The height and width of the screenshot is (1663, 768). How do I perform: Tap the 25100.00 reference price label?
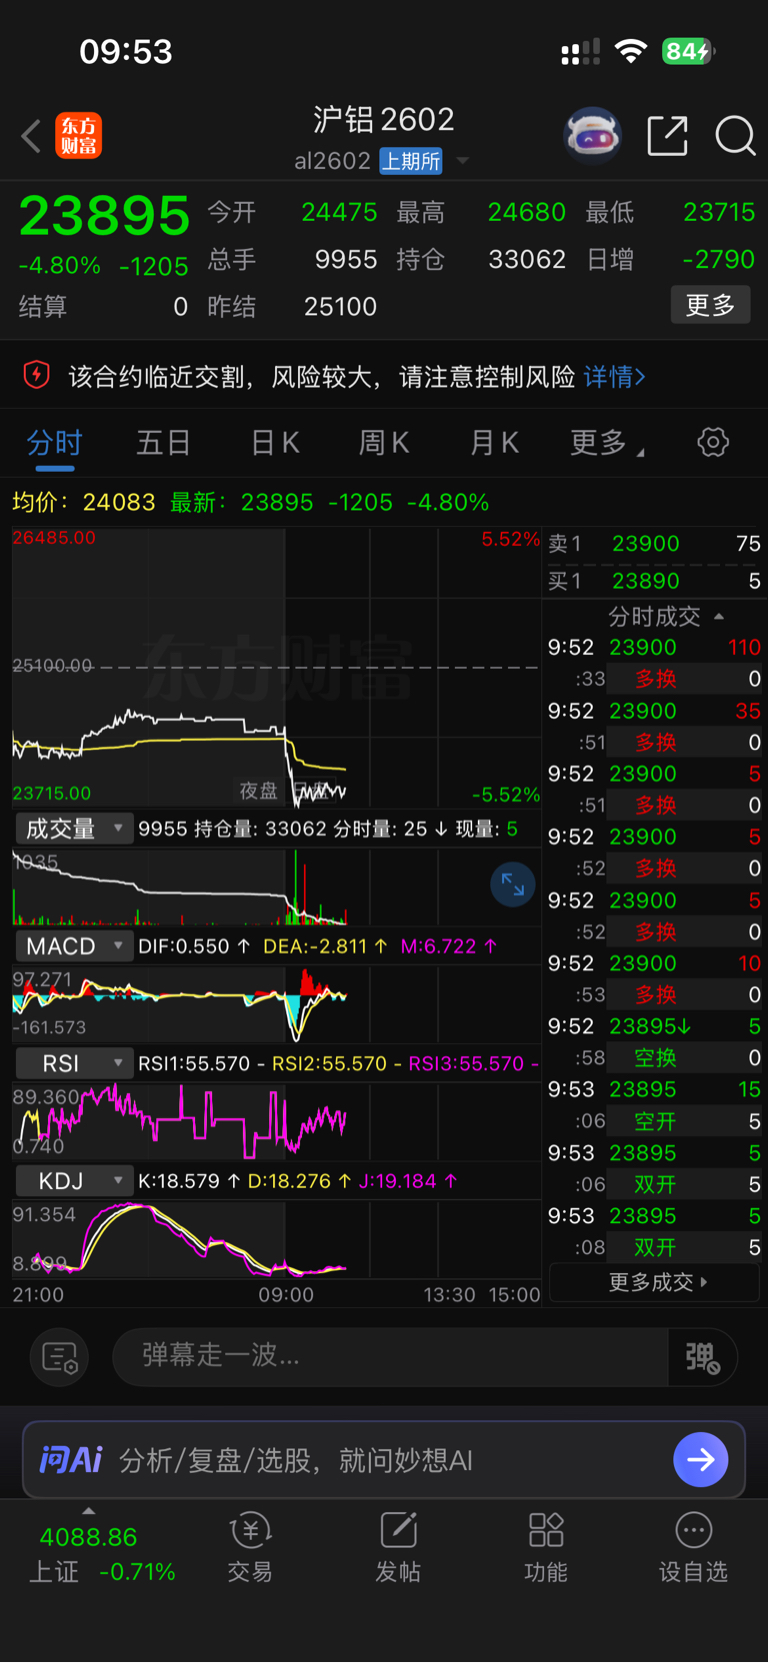pyautogui.click(x=52, y=666)
